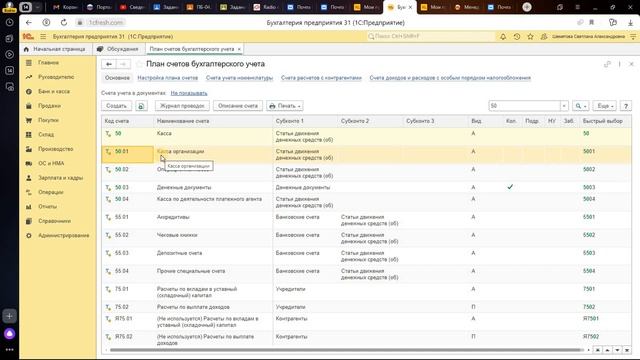Select Депозитные счета row
This screenshot has height=360, width=640.
point(366,256)
